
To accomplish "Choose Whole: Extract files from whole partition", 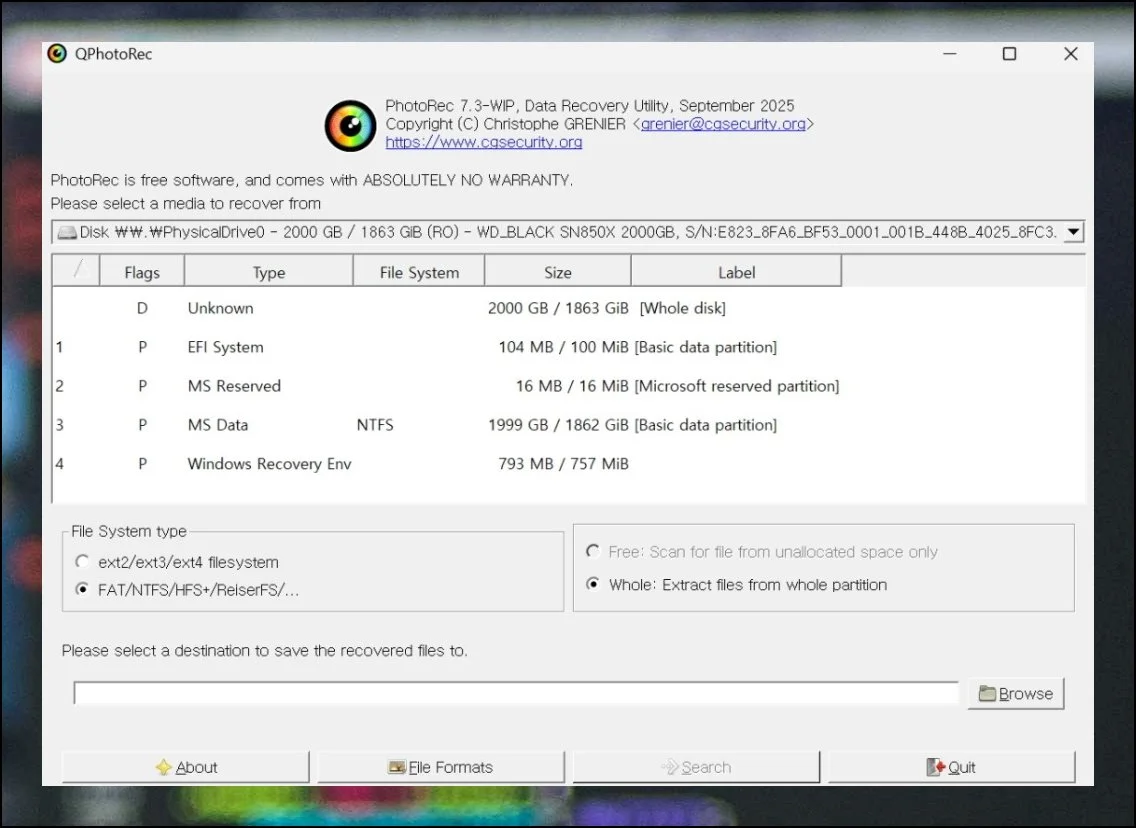I will coord(593,585).
